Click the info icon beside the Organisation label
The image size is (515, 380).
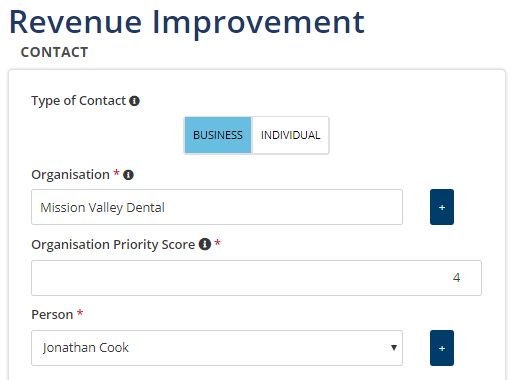click(x=128, y=175)
